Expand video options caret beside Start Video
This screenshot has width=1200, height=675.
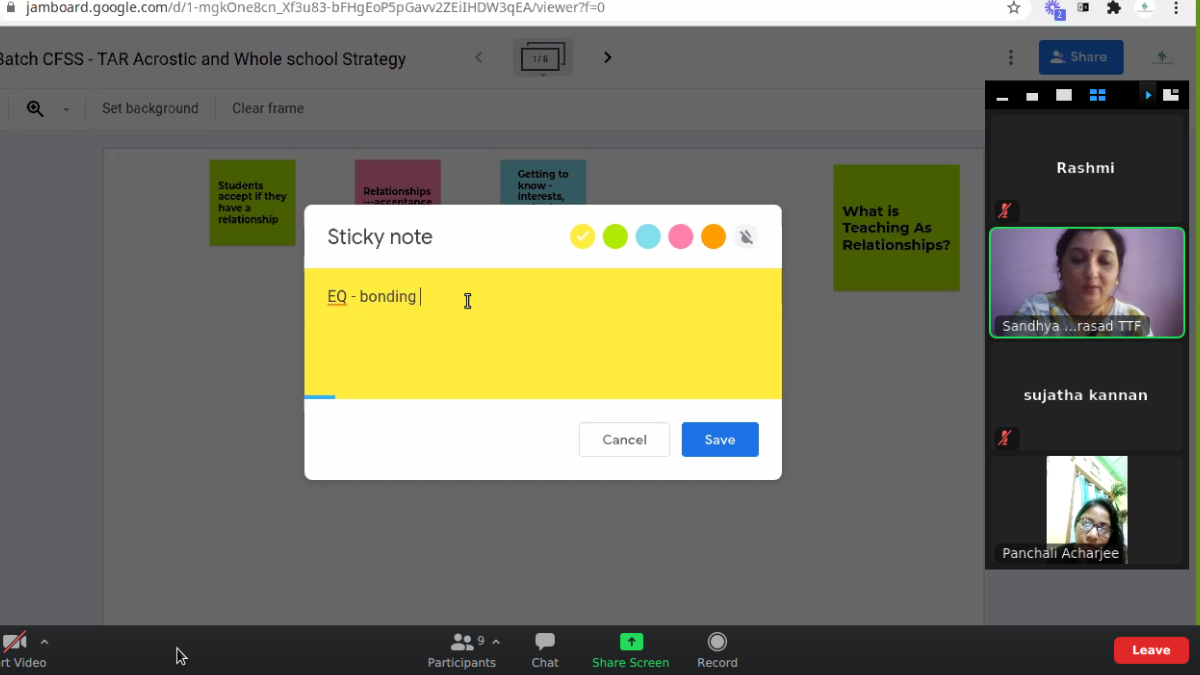pyautogui.click(x=44, y=642)
